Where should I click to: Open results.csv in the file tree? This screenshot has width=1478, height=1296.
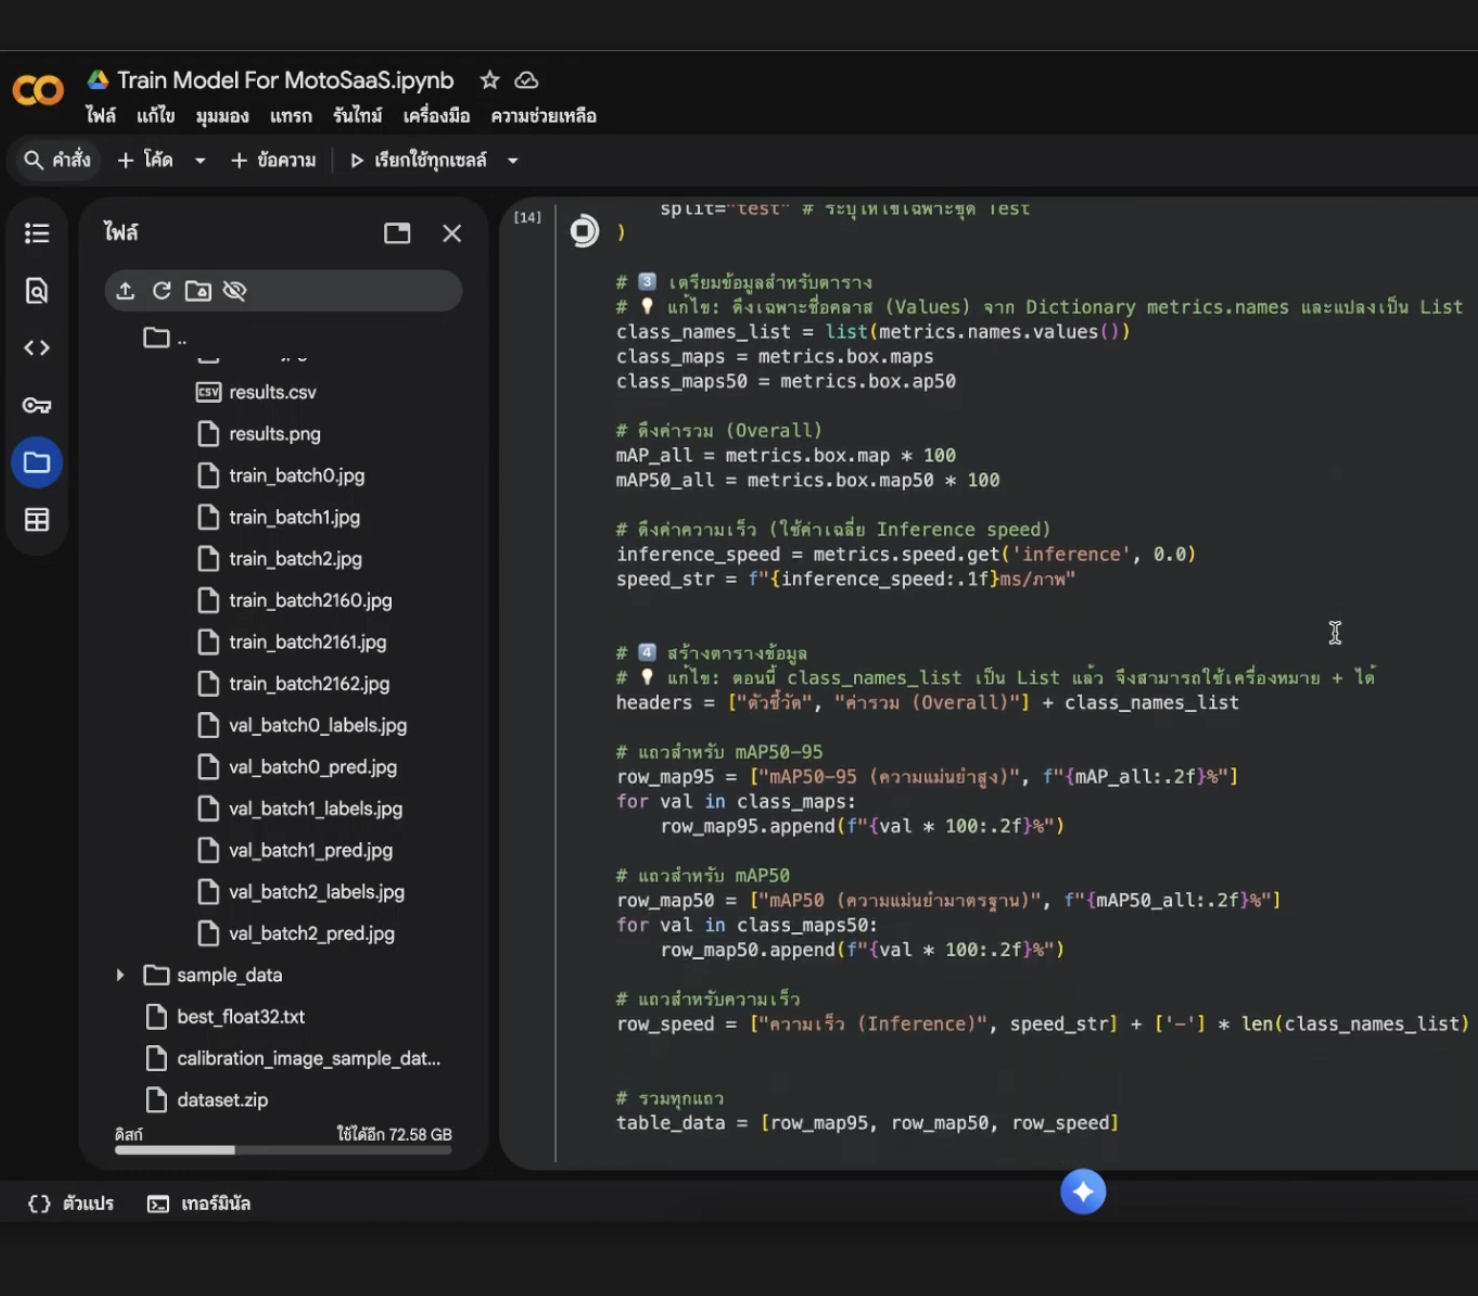click(272, 392)
